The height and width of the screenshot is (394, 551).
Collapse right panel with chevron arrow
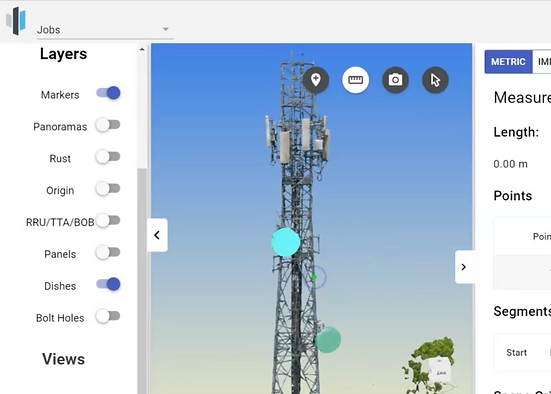point(464,267)
